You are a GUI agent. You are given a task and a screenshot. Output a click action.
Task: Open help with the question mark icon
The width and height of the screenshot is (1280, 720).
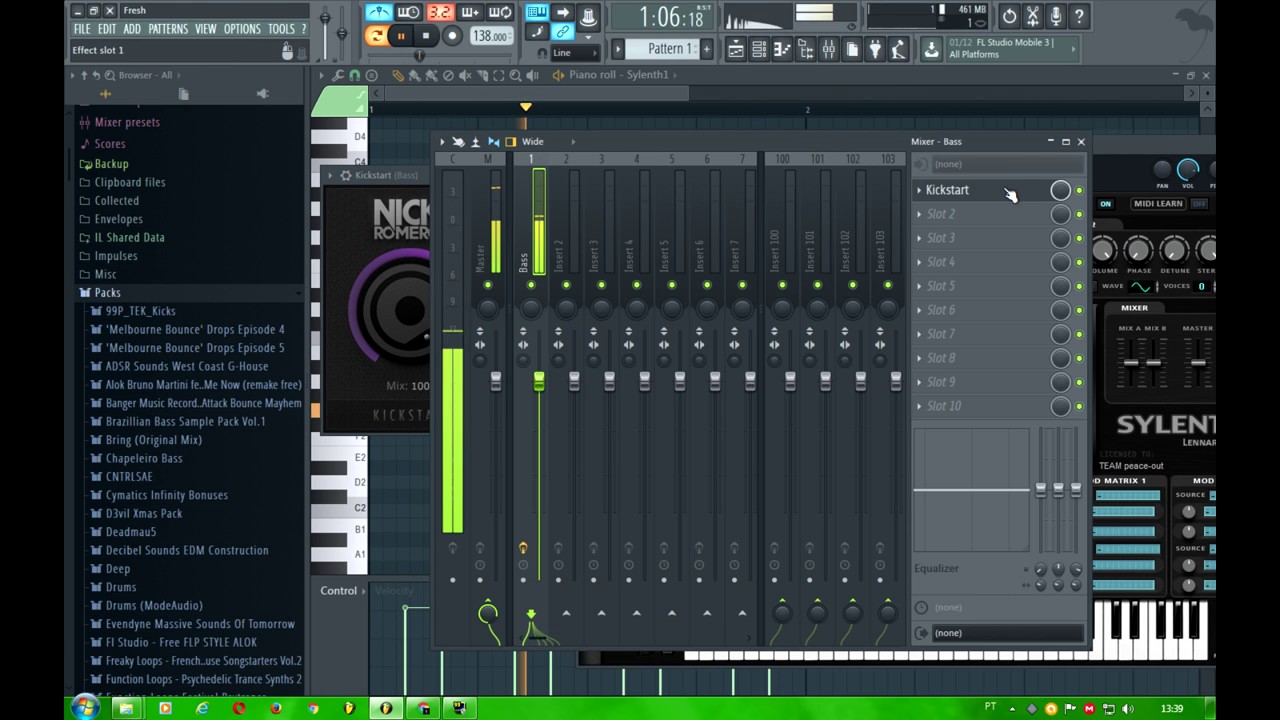[1079, 16]
